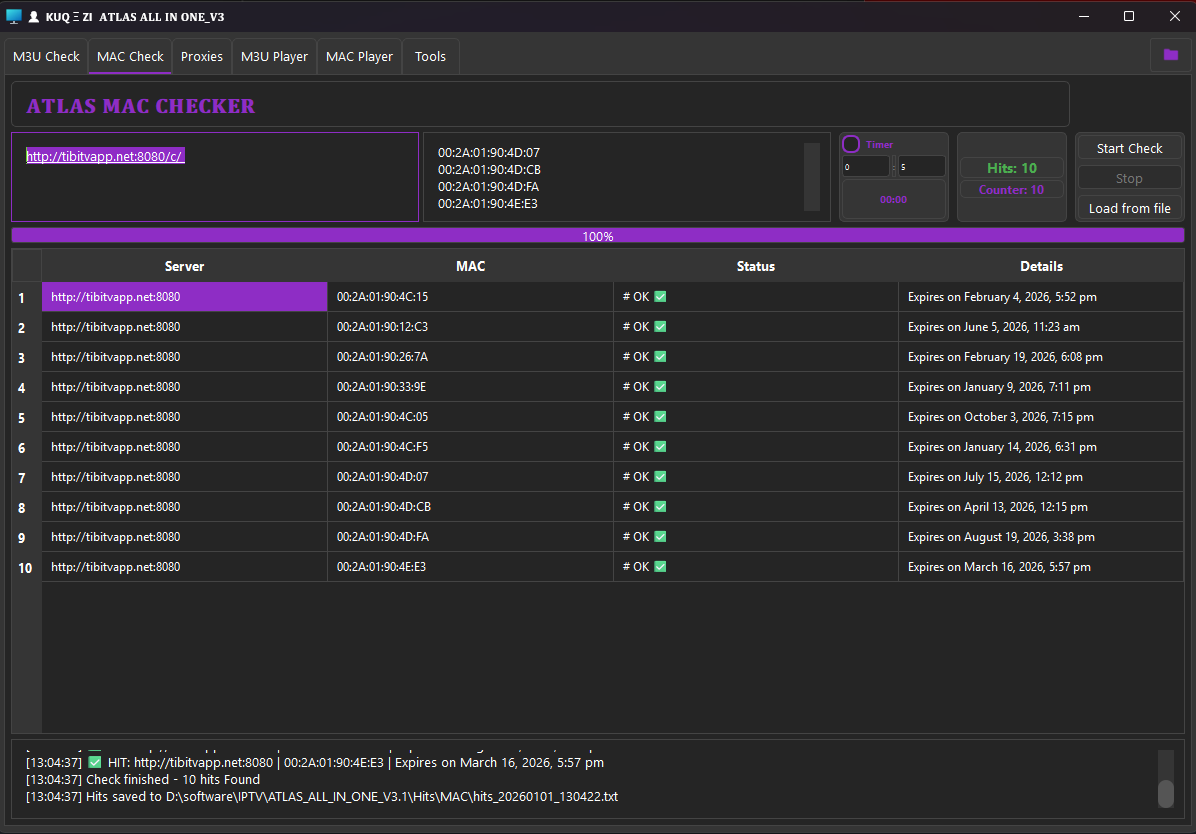Screen dimensions: 1196x834
Task: Click the green OK checkmark in row 5
Action: pyautogui.click(x=660, y=417)
